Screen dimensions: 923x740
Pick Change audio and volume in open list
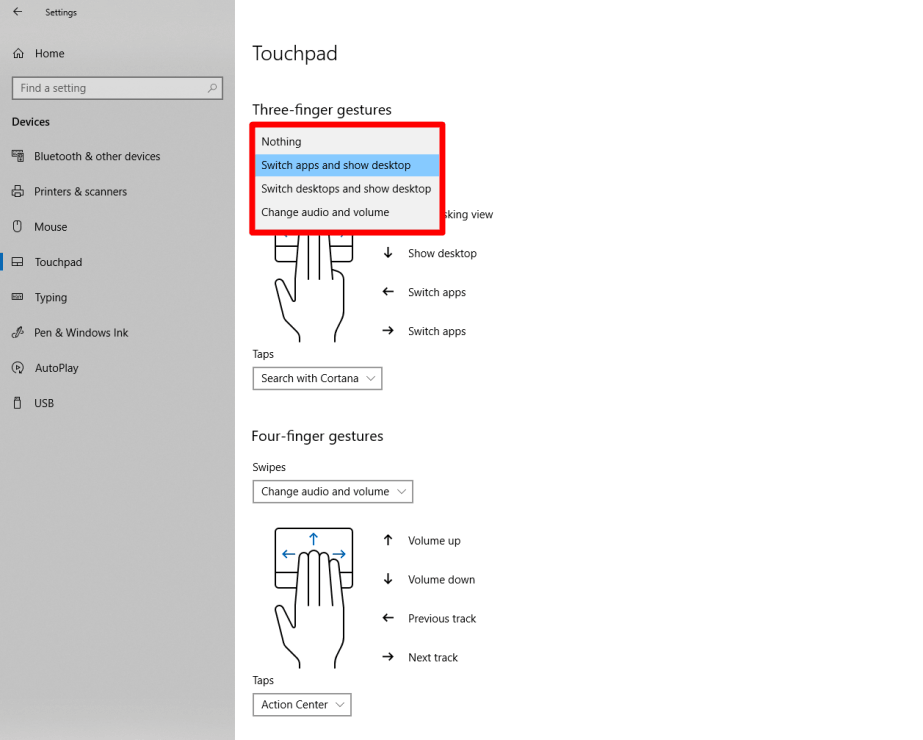pyautogui.click(x=347, y=212)
